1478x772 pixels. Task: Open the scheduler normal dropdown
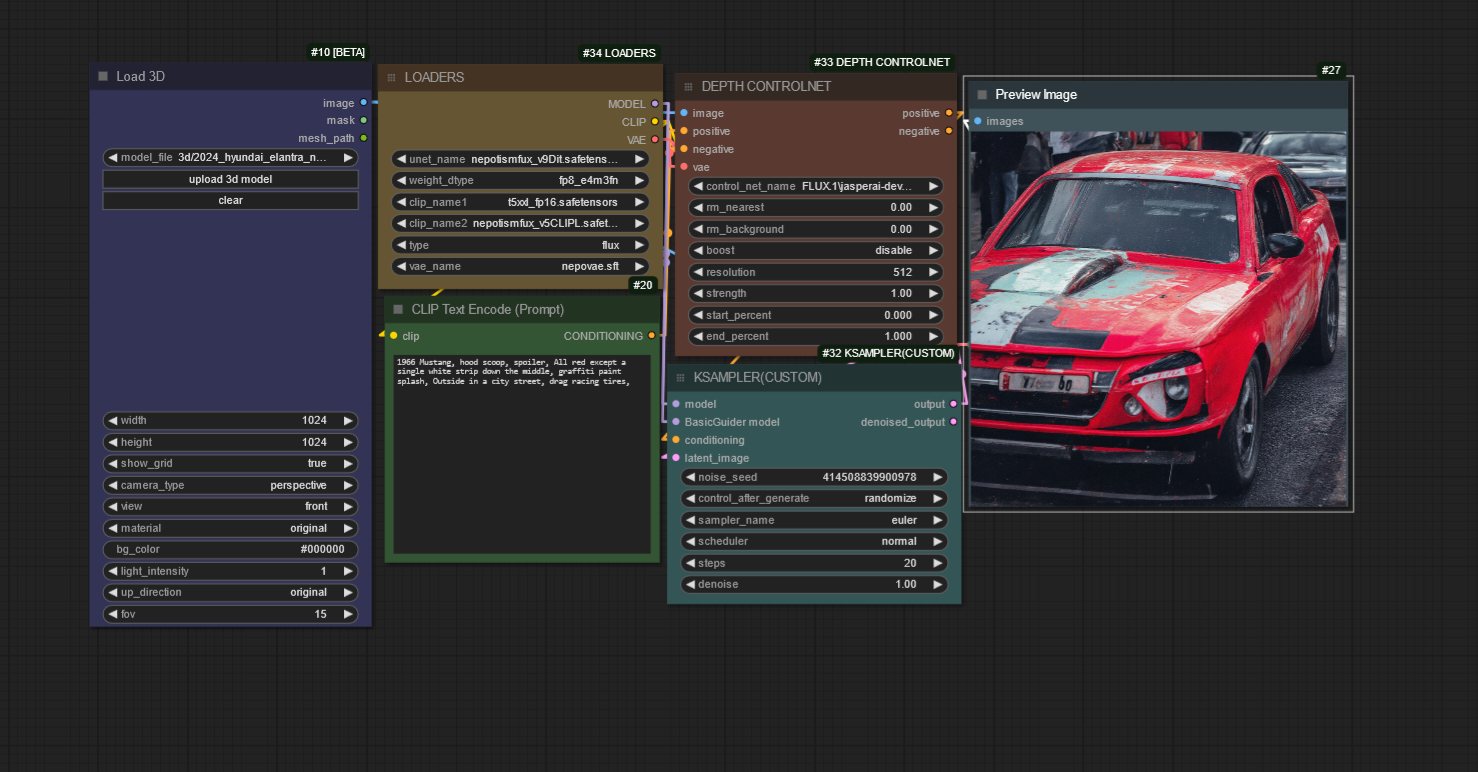point(815,541)
